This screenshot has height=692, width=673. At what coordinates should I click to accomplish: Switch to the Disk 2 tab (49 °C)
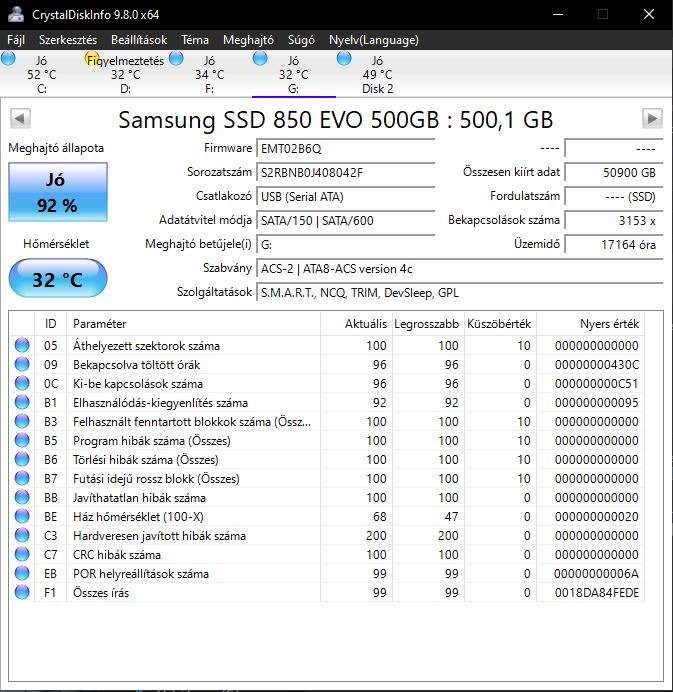(377, 74)
